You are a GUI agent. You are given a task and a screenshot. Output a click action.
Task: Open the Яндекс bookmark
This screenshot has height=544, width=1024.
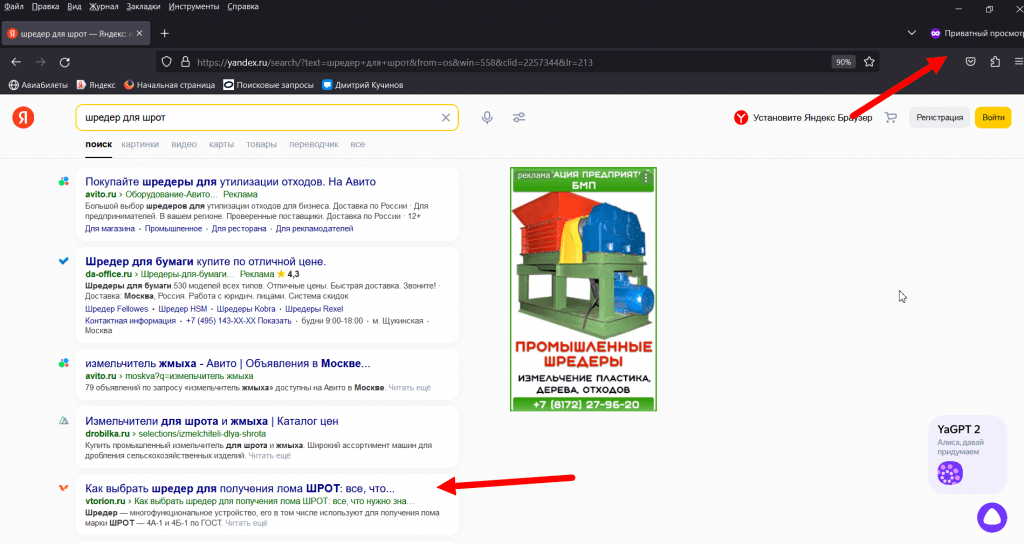coord(96,85)
